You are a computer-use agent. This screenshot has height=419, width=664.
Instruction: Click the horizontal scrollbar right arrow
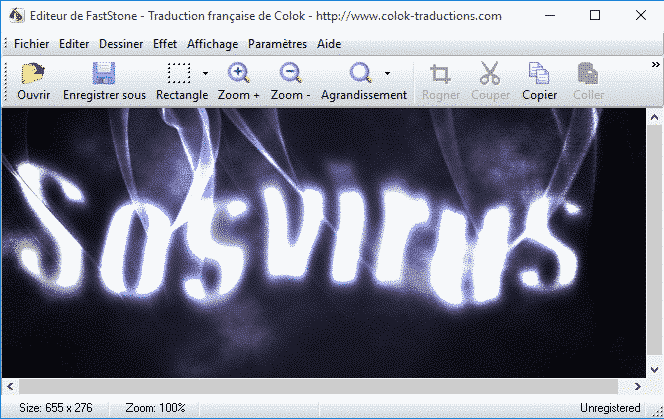tap(638, 386)
